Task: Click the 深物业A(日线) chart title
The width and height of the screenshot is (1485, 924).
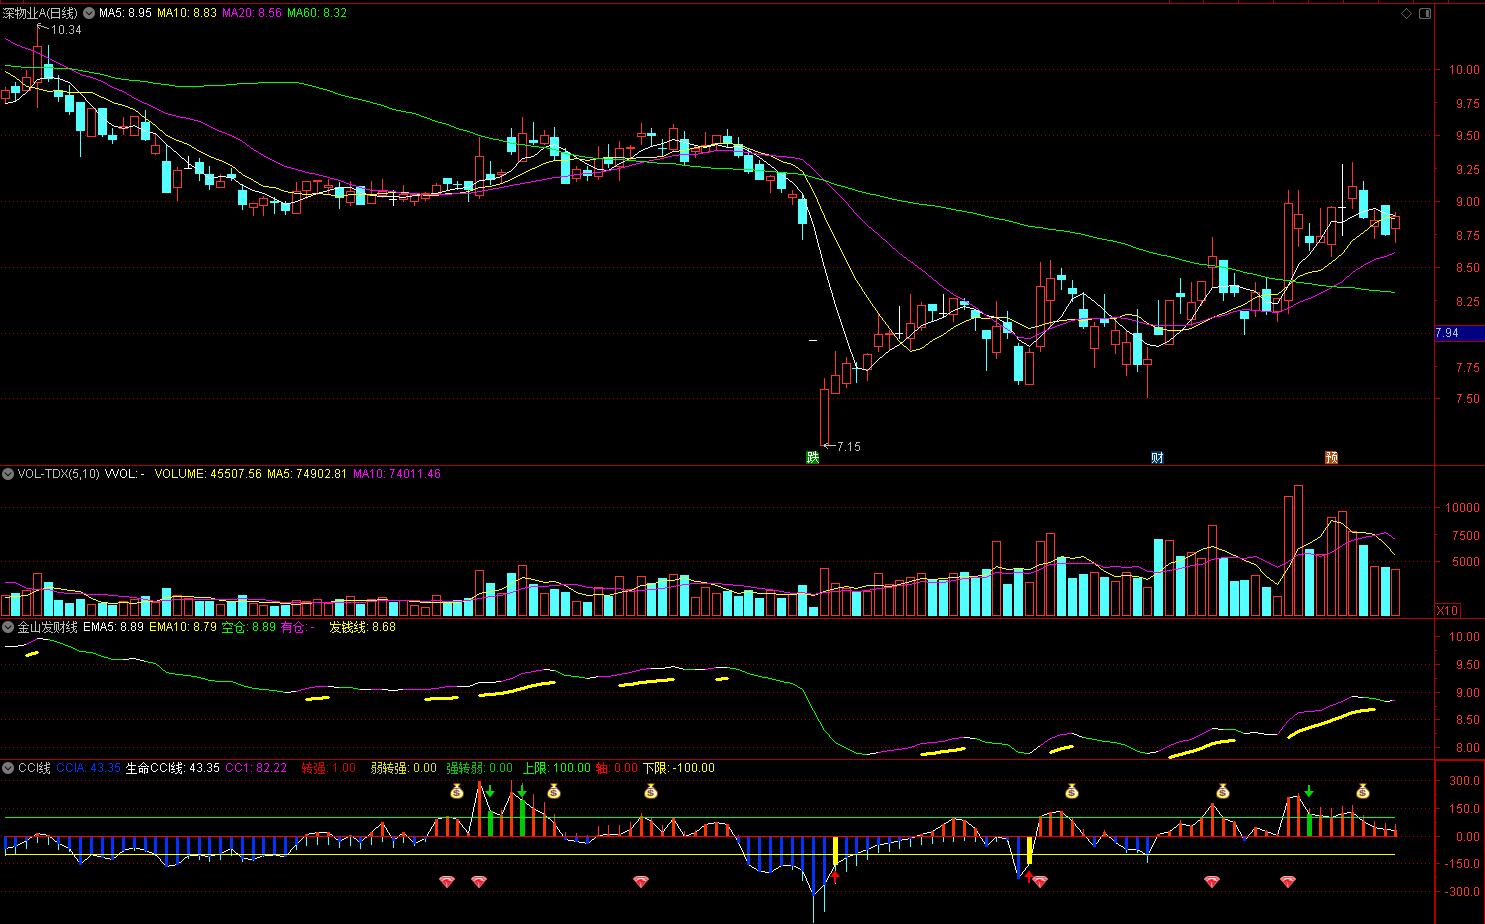Action: (40, 14)
